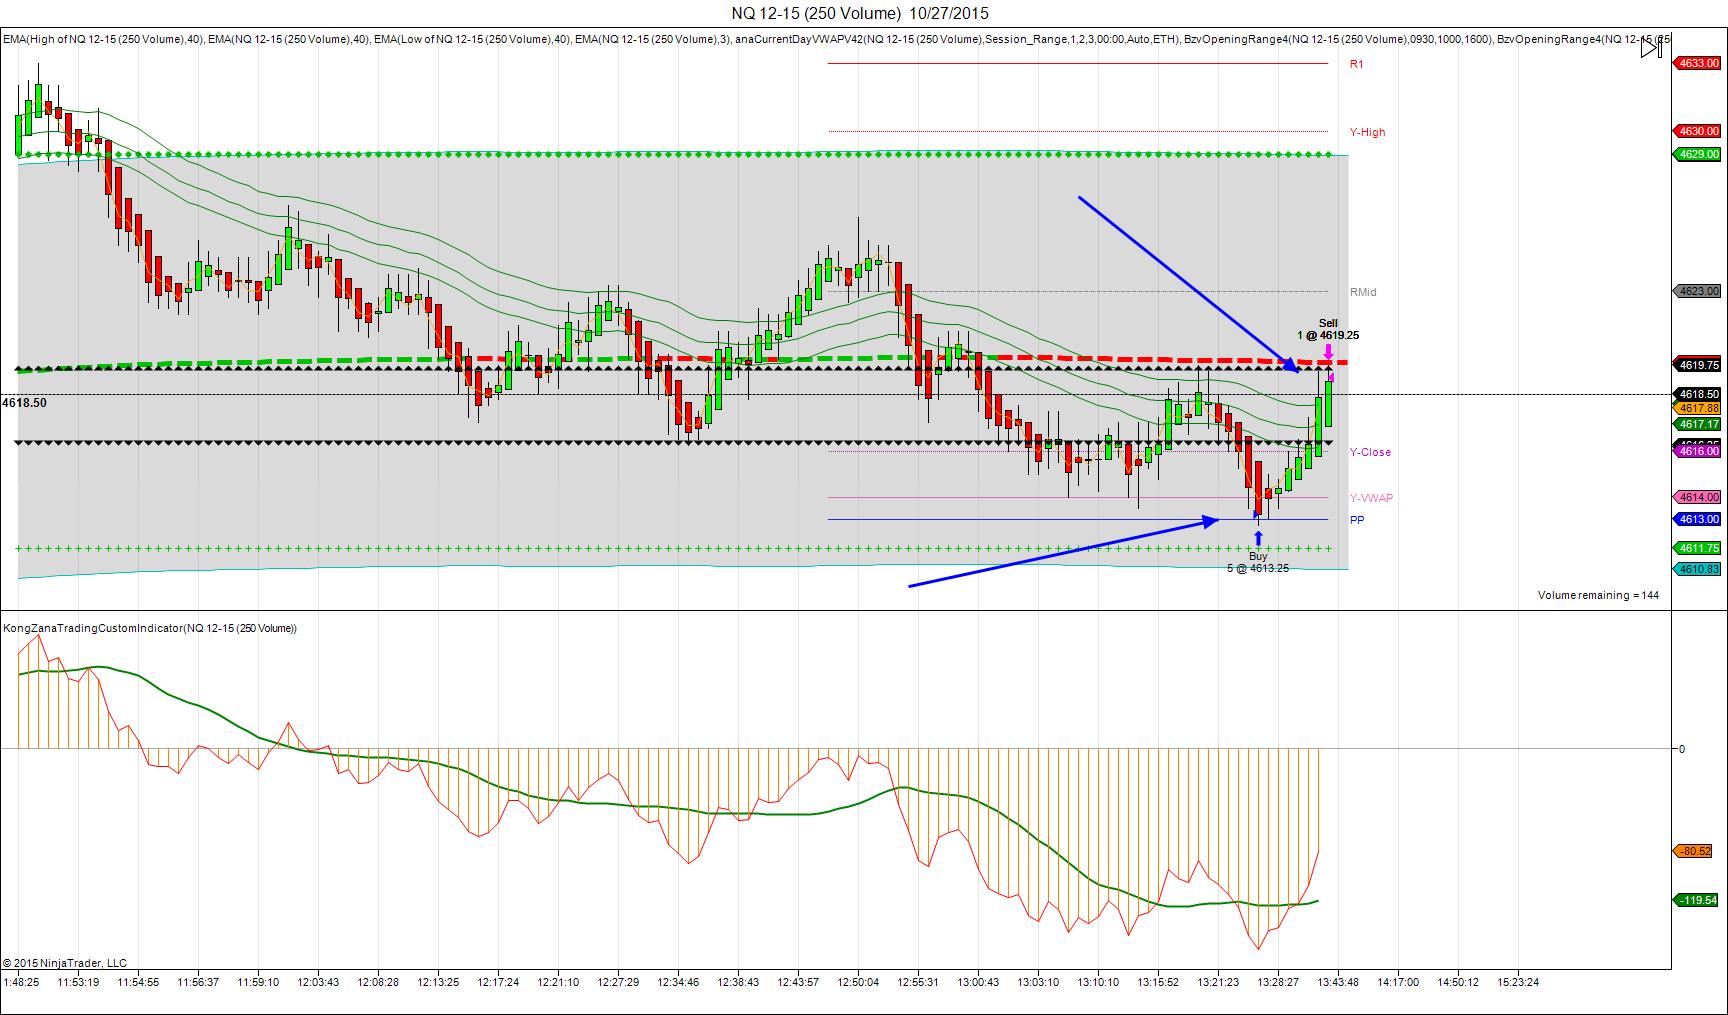Viewport: 1728px width, 1015px height.
Task: Click the Y-High level label
Action: (1367, 132)
